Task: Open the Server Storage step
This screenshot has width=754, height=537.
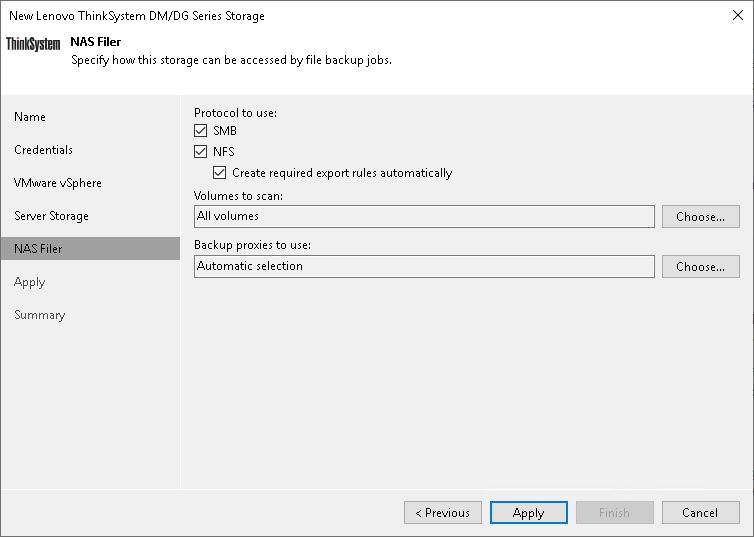Action: point(51,216)
